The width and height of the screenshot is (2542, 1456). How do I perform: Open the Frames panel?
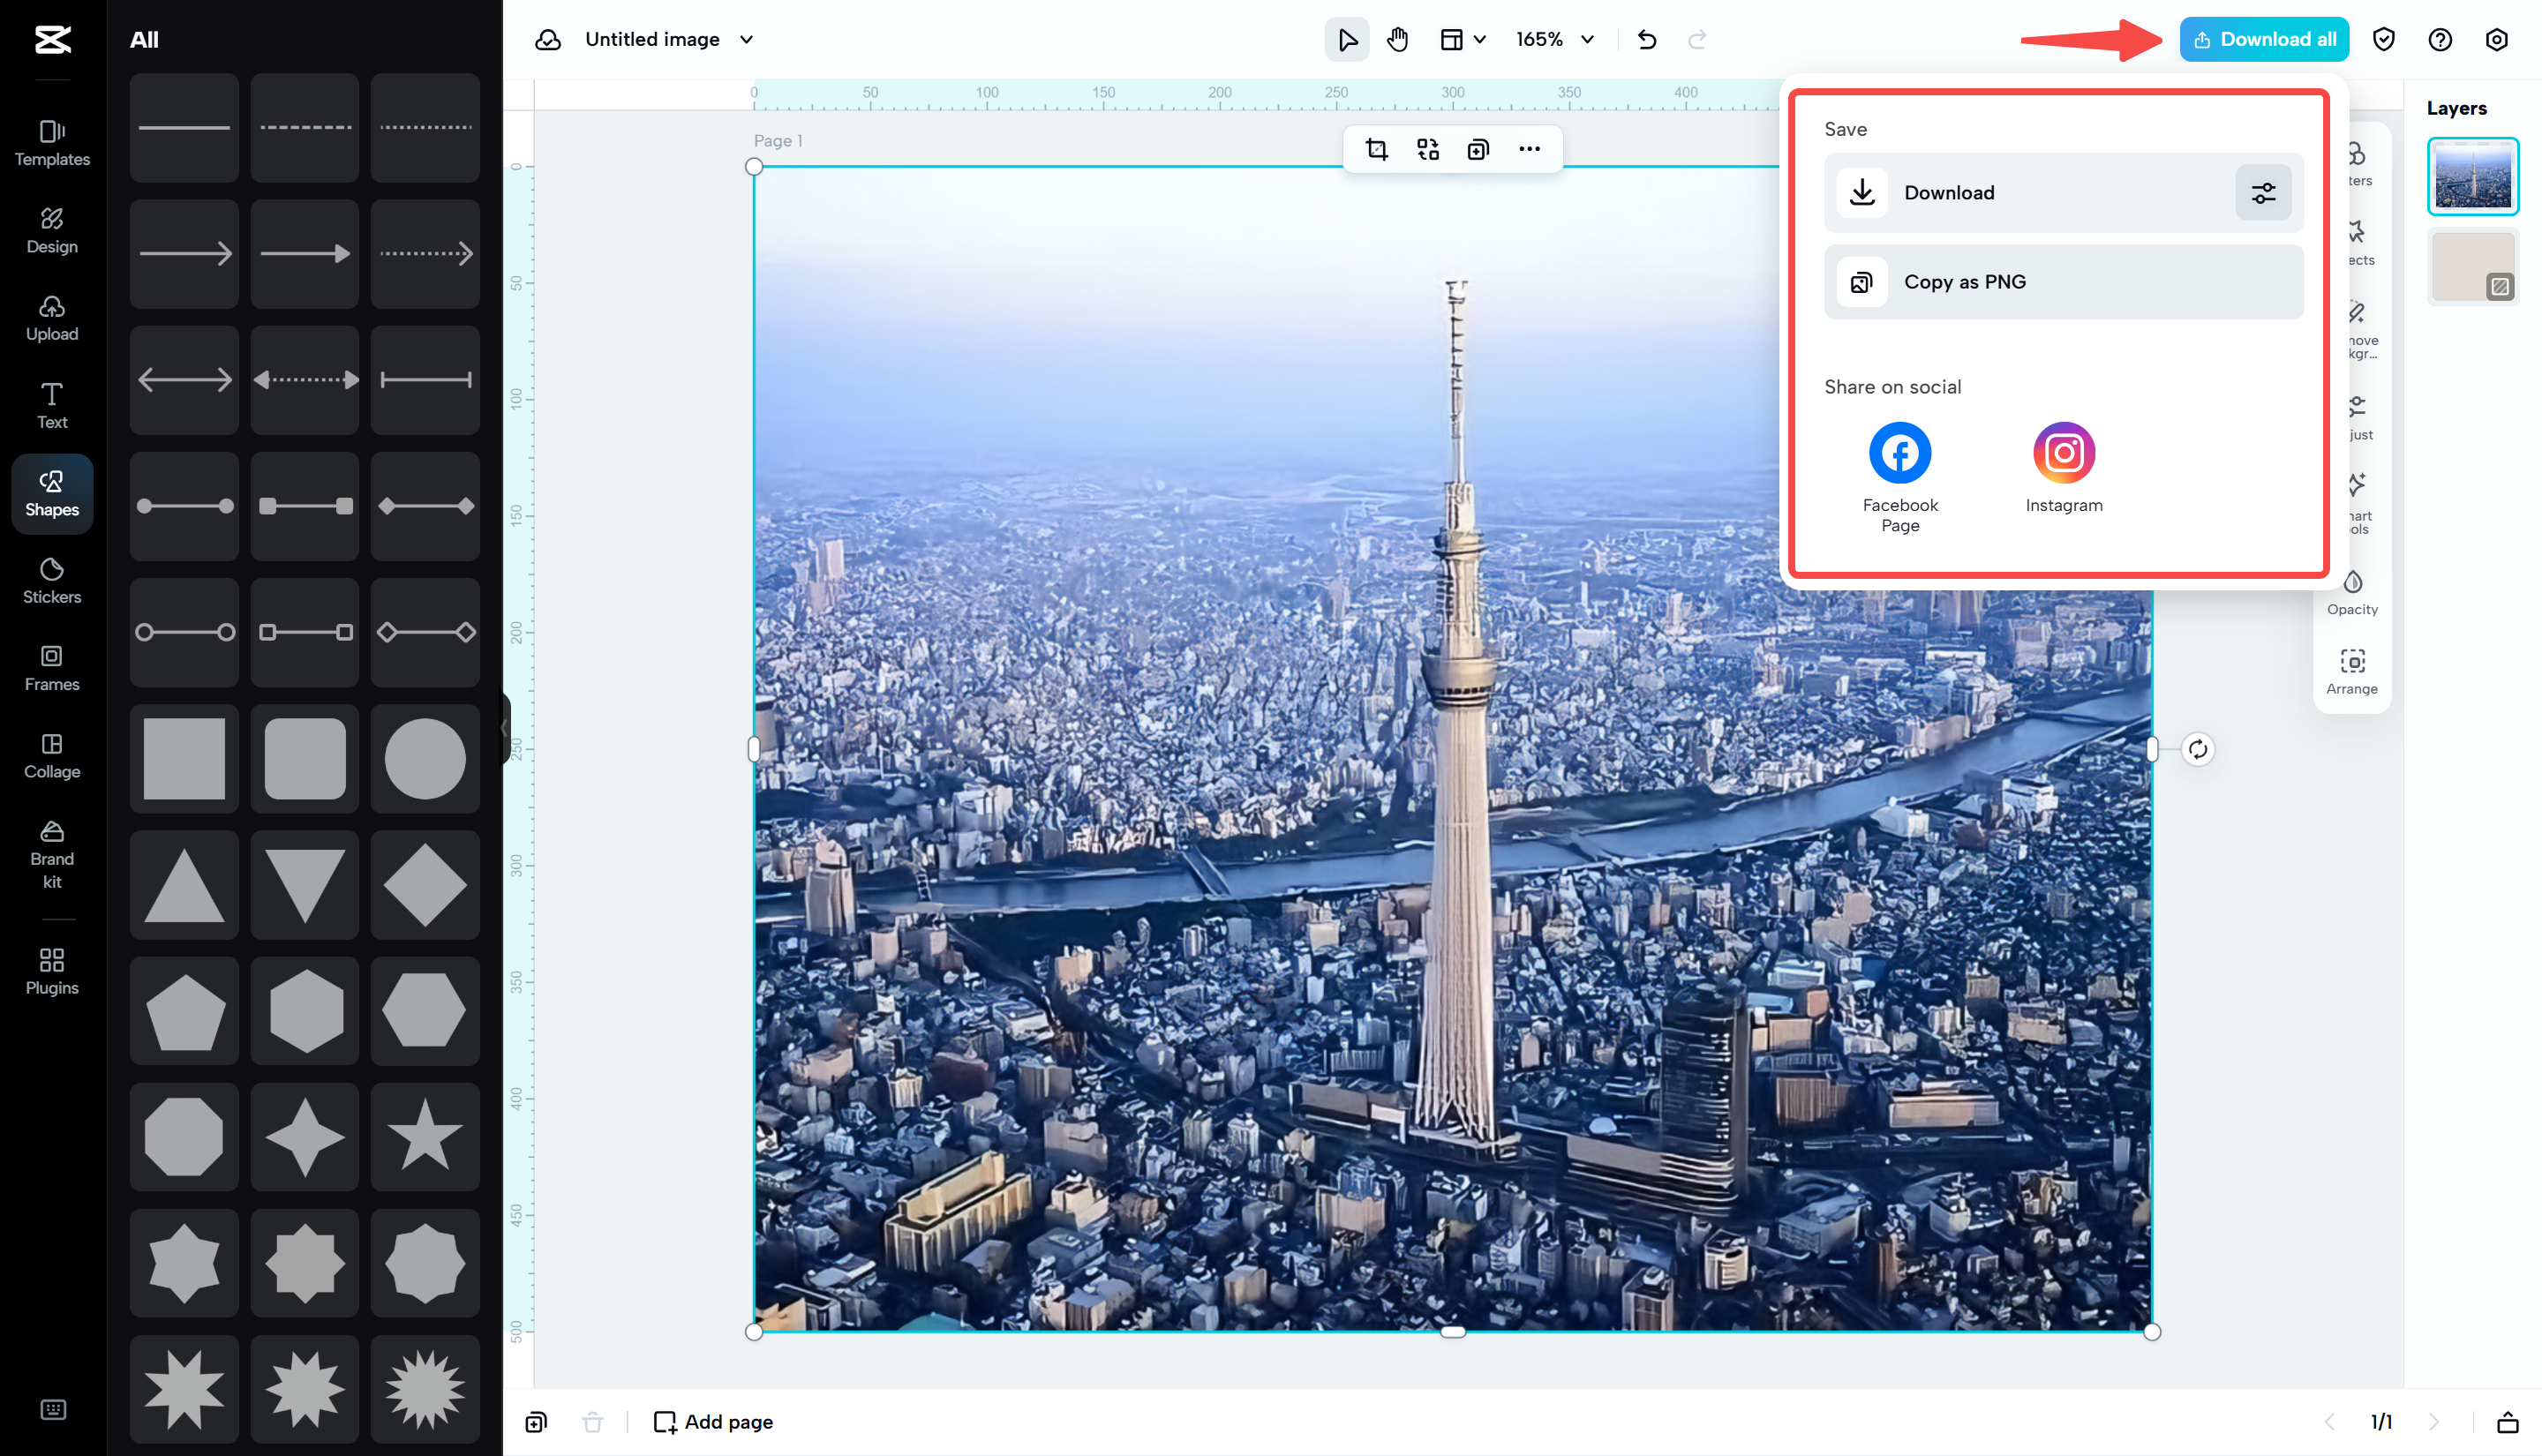pos(51,668)
